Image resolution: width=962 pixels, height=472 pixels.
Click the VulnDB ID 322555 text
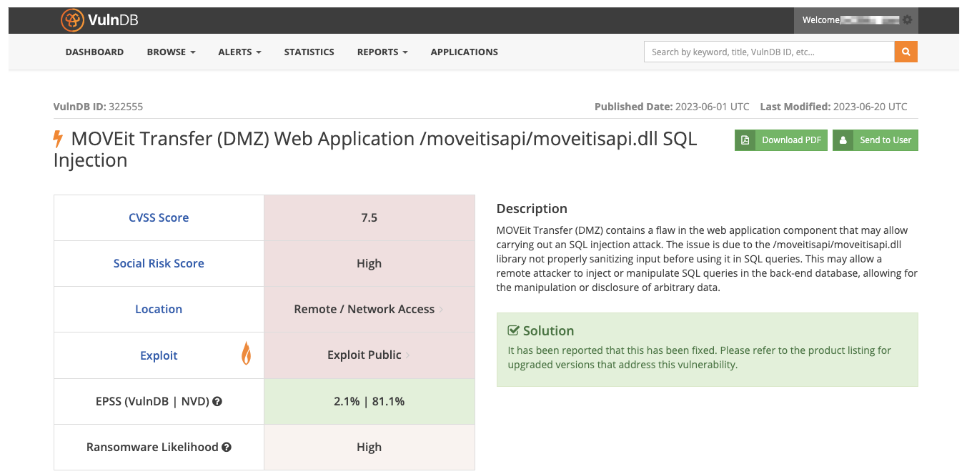(98, 106)
